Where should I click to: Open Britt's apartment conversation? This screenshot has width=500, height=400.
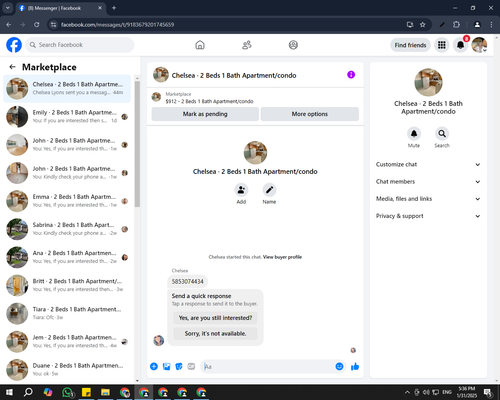[67, 285]
